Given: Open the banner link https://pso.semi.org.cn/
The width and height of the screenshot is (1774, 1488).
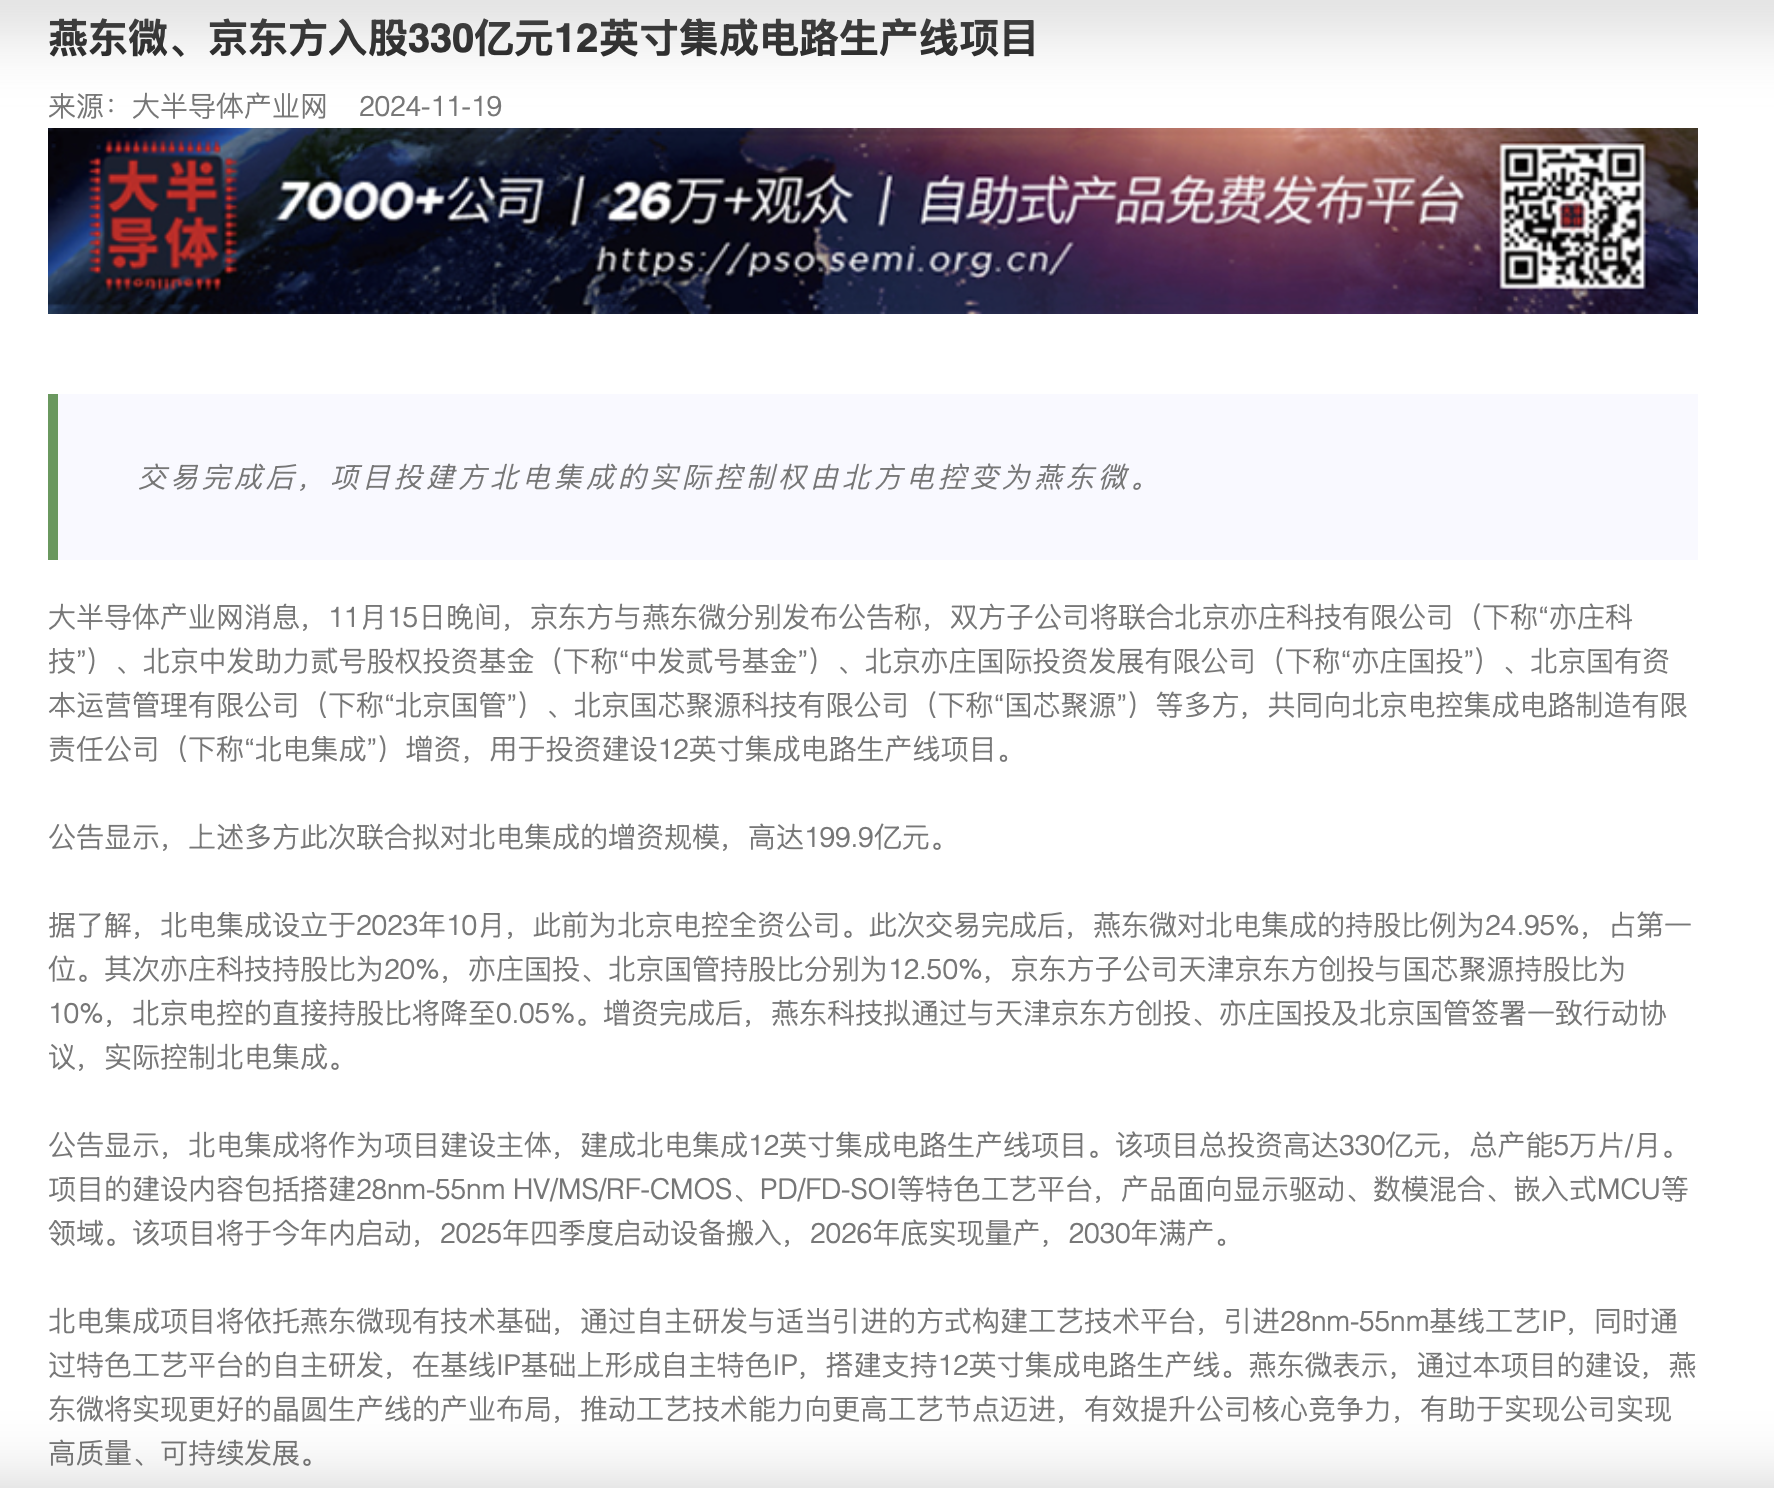Looking at the screenshot, I should pyautogui.click(x=833, y=261).
